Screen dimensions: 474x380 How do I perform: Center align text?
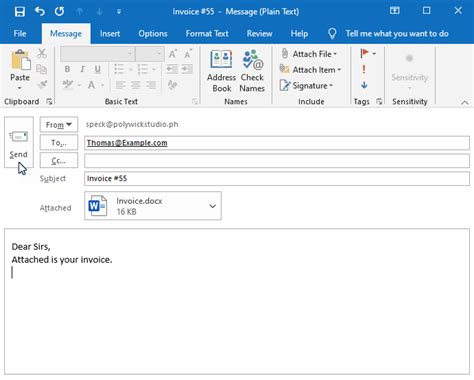[136, 85]
